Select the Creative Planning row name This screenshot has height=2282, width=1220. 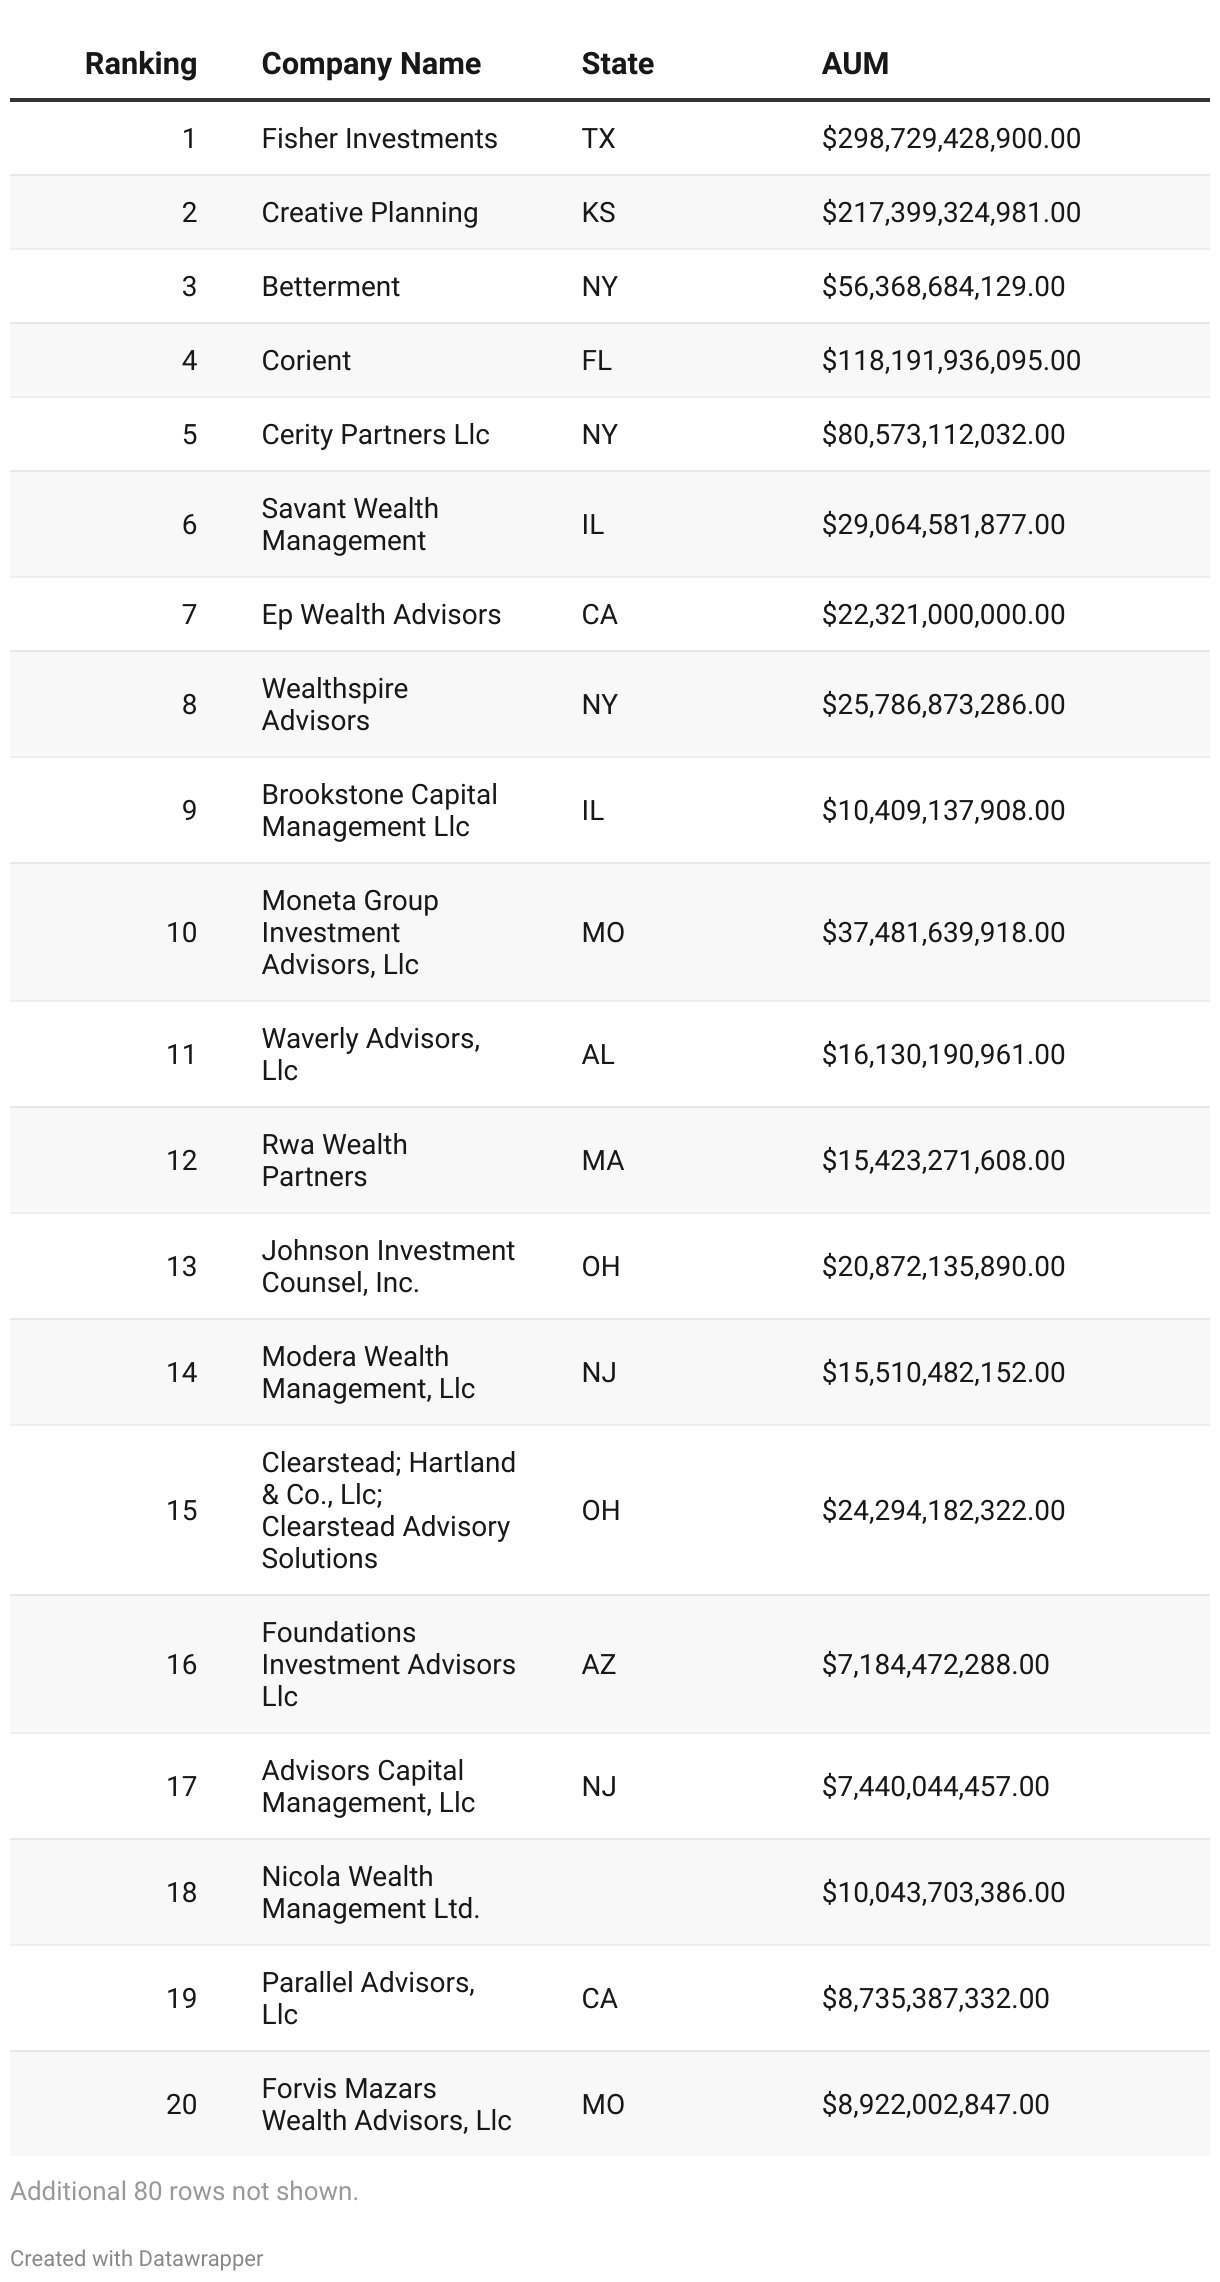[x=370, y=212]
